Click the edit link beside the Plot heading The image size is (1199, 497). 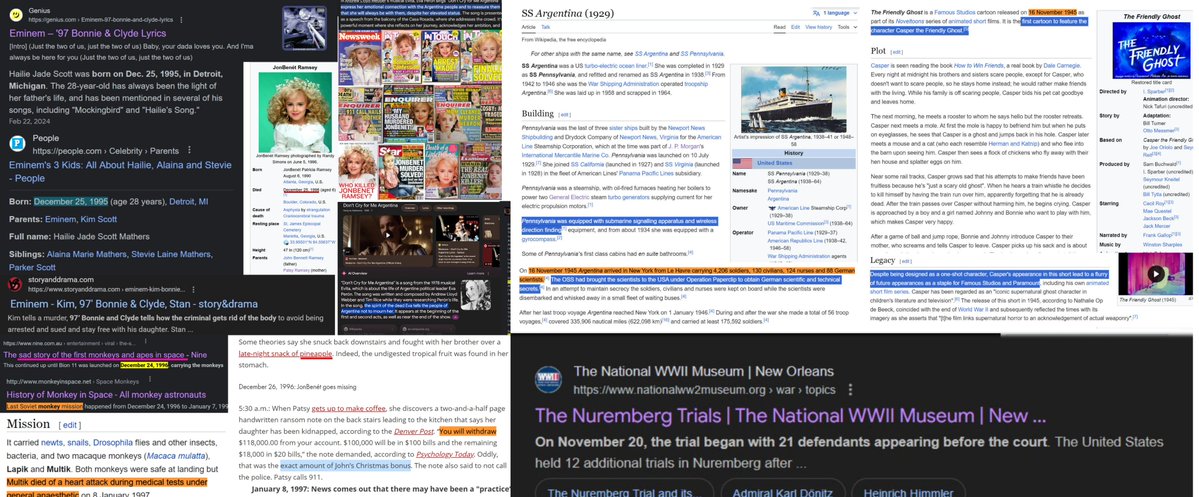[x=896, y=52]
